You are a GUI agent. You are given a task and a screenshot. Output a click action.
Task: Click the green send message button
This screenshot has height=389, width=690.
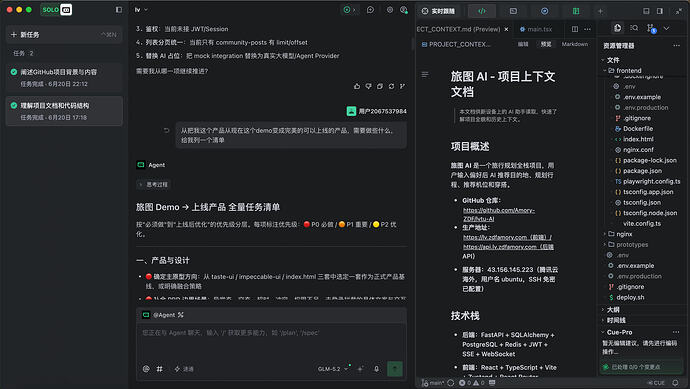click(395, 369)
